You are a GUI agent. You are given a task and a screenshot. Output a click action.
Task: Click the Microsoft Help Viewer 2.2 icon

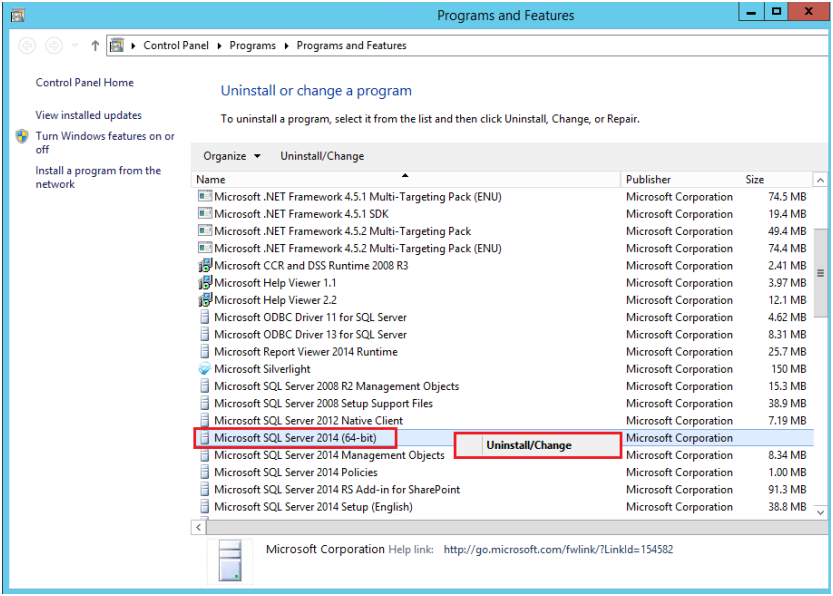point(205,300)
